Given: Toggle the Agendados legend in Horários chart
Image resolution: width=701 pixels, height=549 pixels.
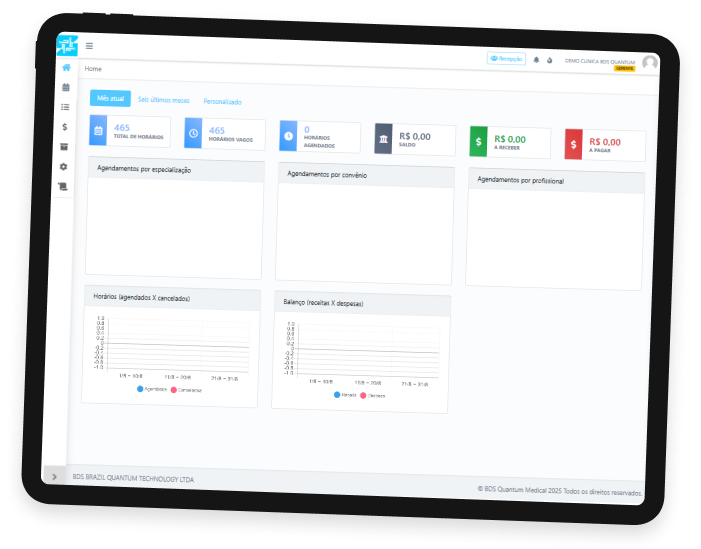Looking at the screenshot, I should coord(152,388).
